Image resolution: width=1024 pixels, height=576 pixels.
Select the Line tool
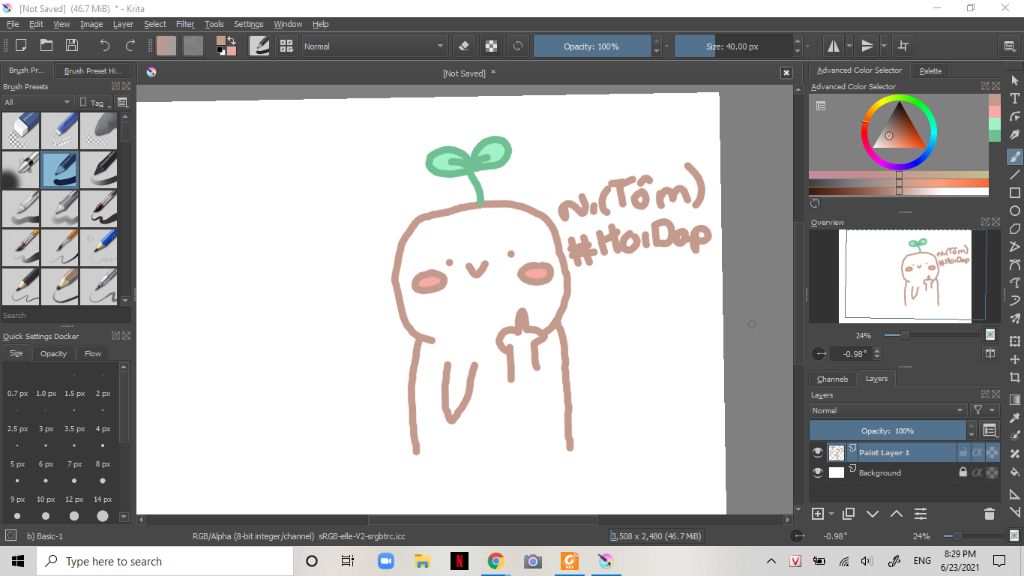tap(1014, 174)
